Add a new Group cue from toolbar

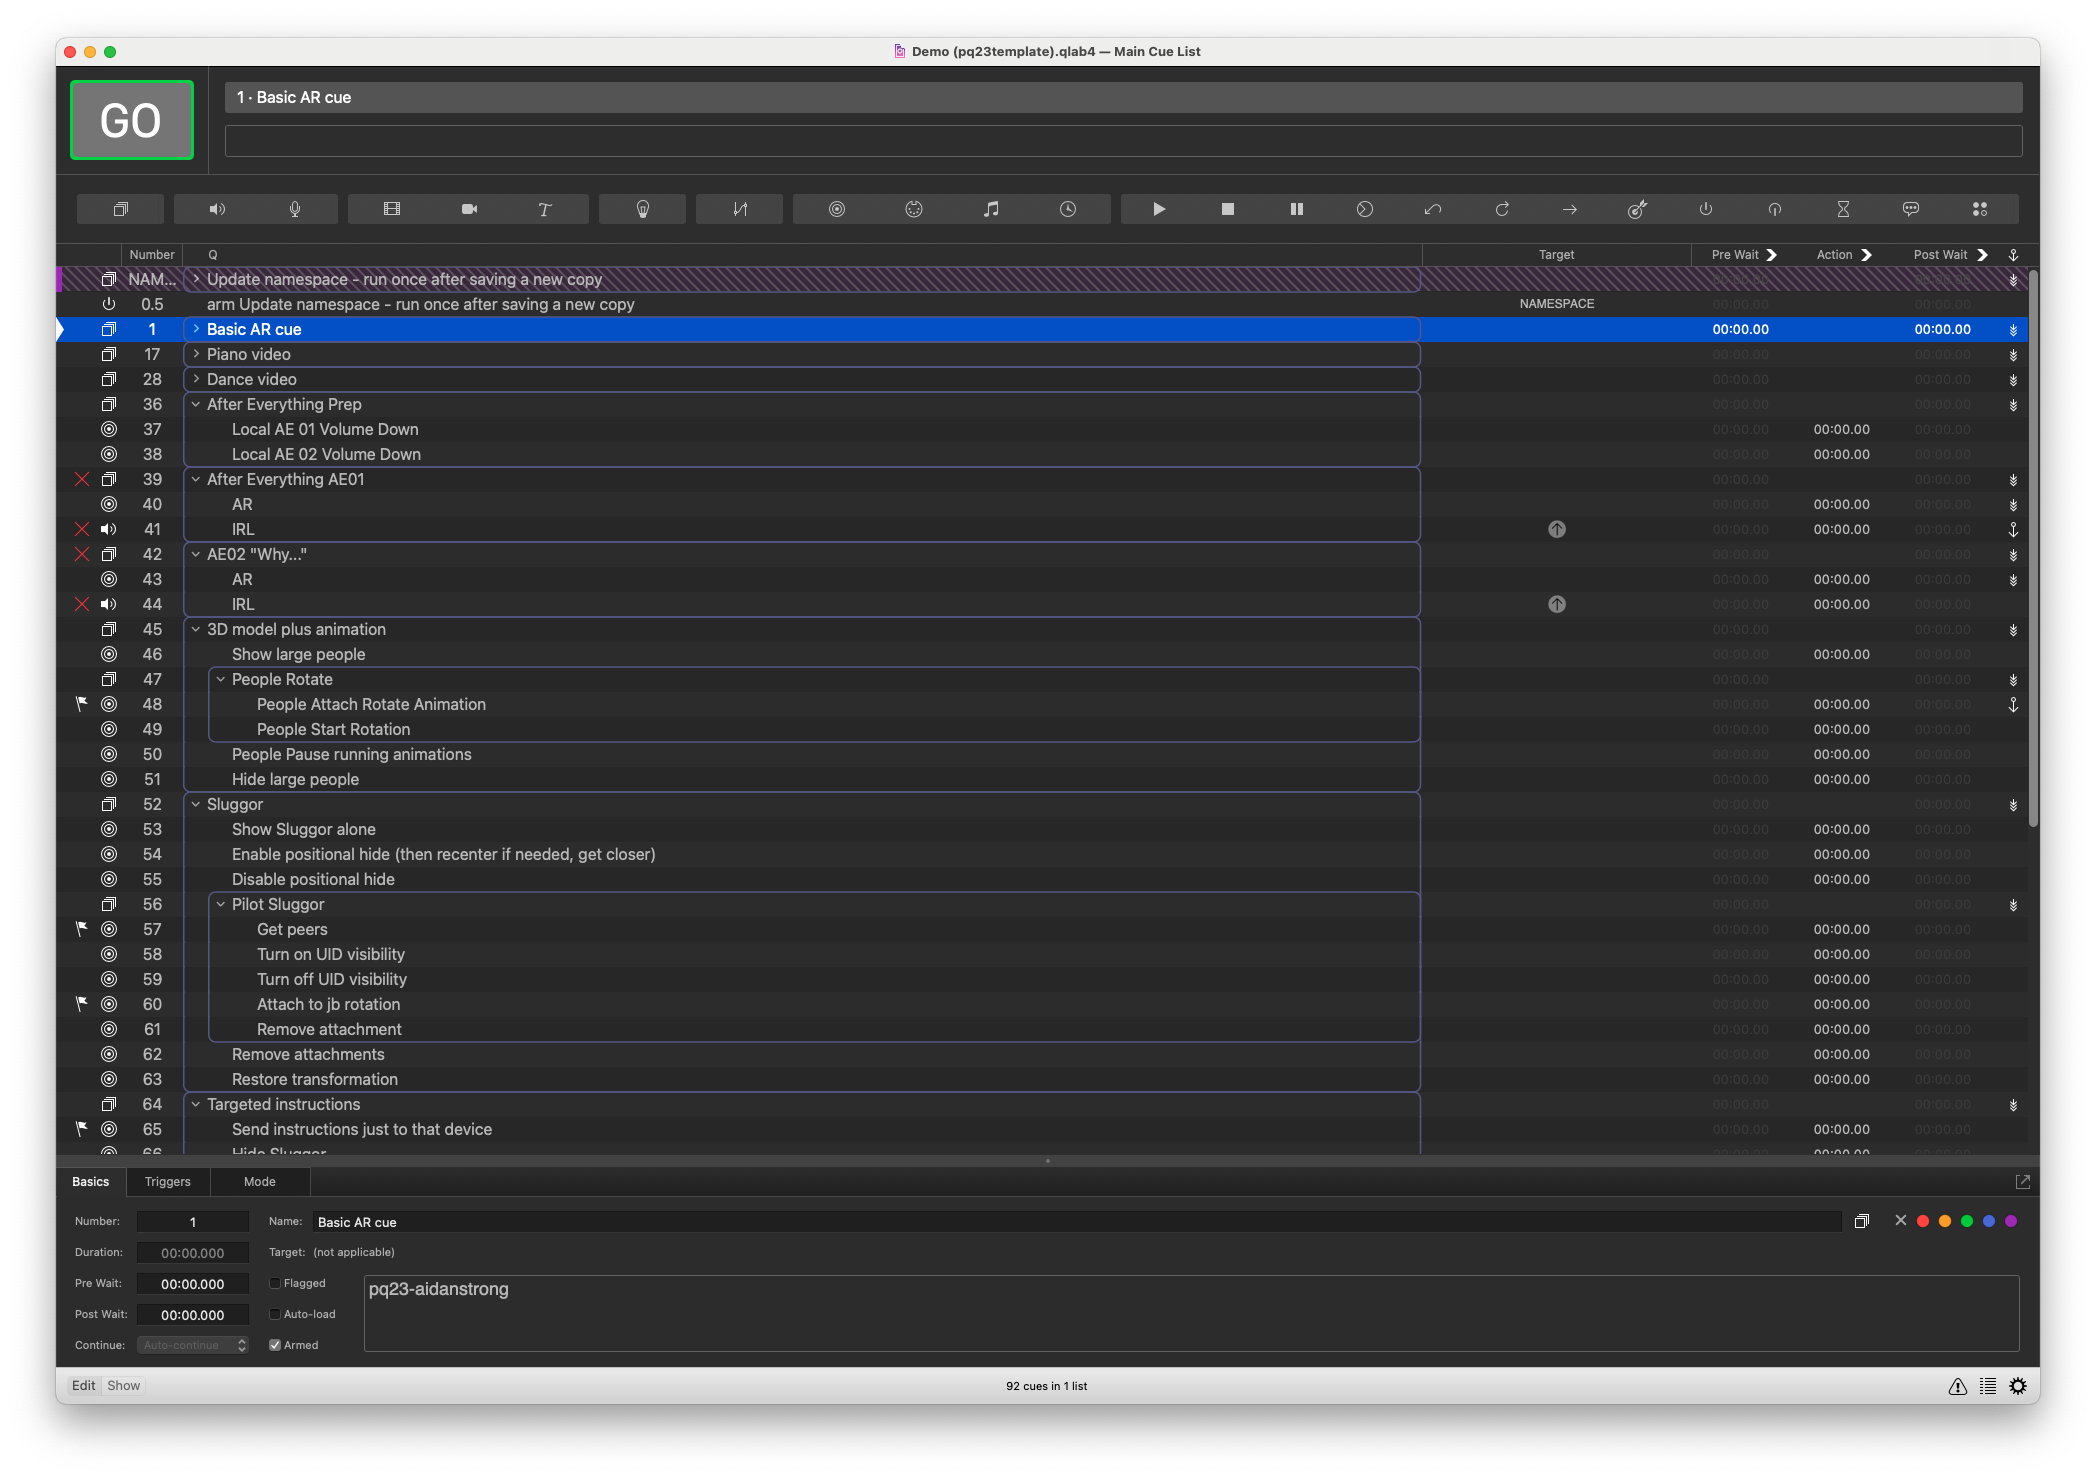pyautogui.click(x=120, y=209)
